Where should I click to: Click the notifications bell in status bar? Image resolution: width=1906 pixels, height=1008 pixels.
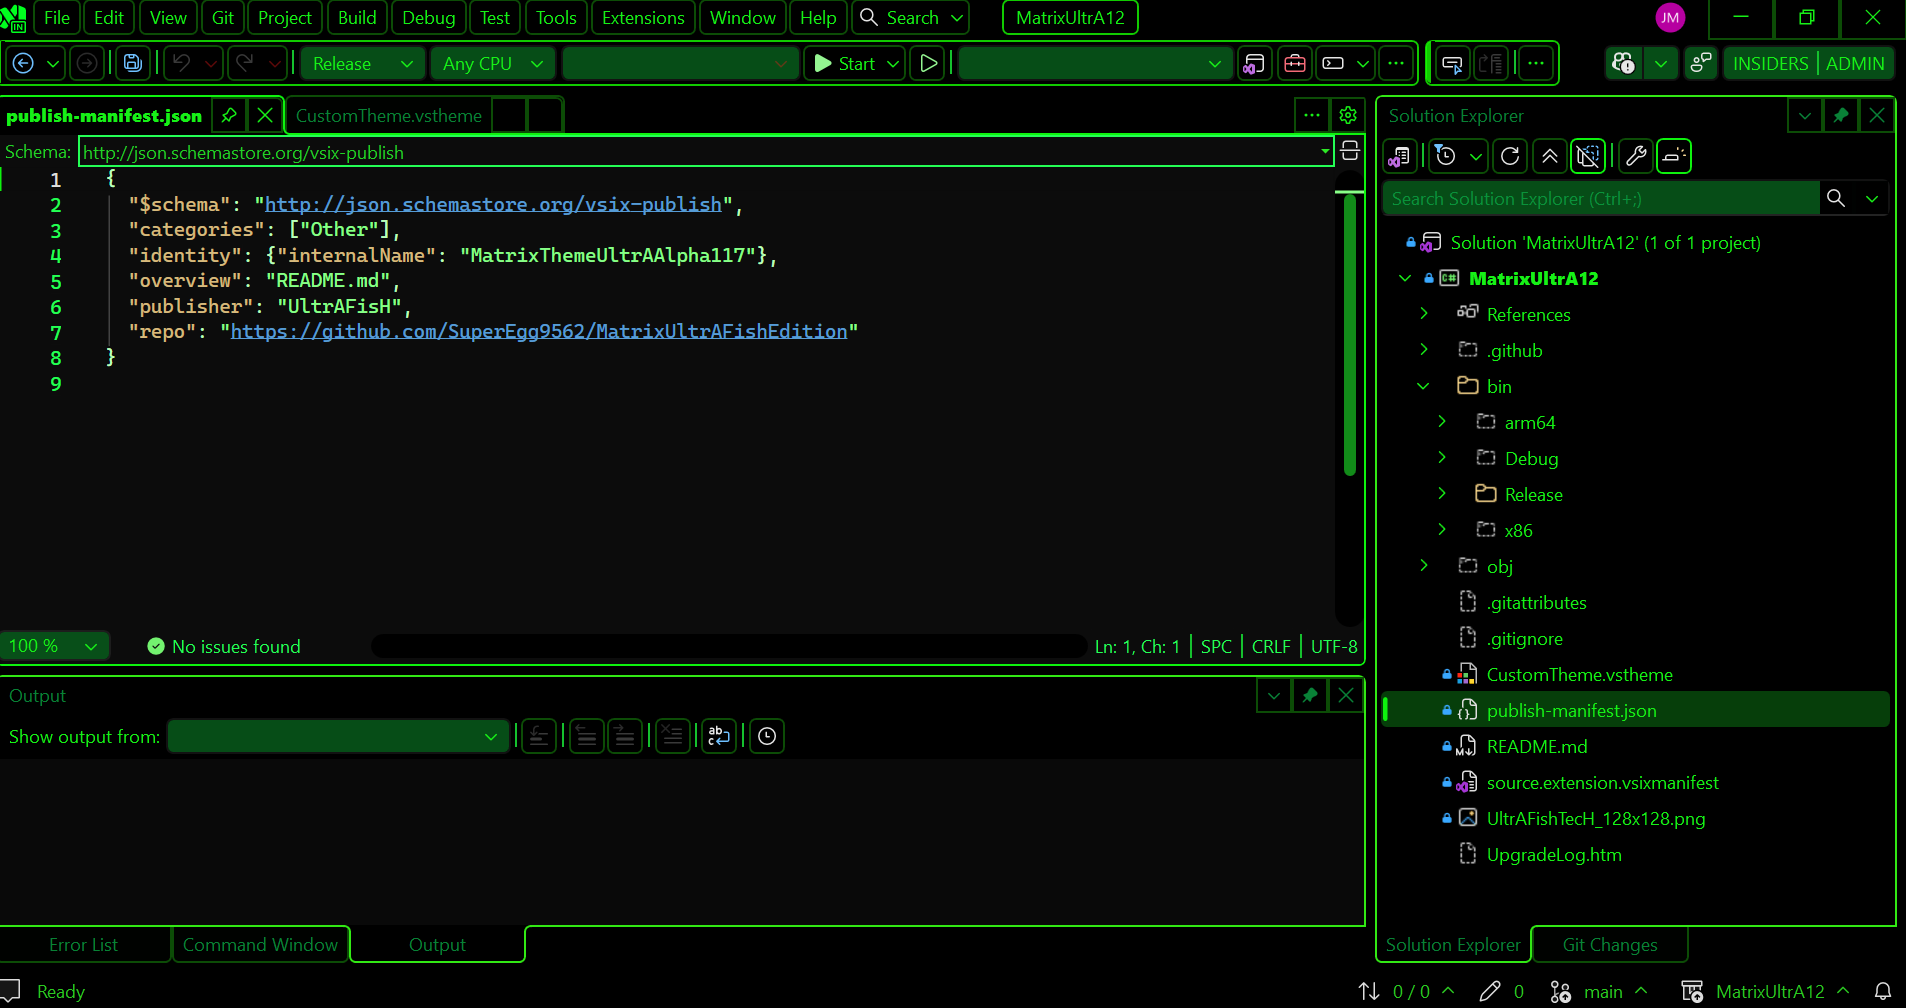click(x=1883, y=991)
